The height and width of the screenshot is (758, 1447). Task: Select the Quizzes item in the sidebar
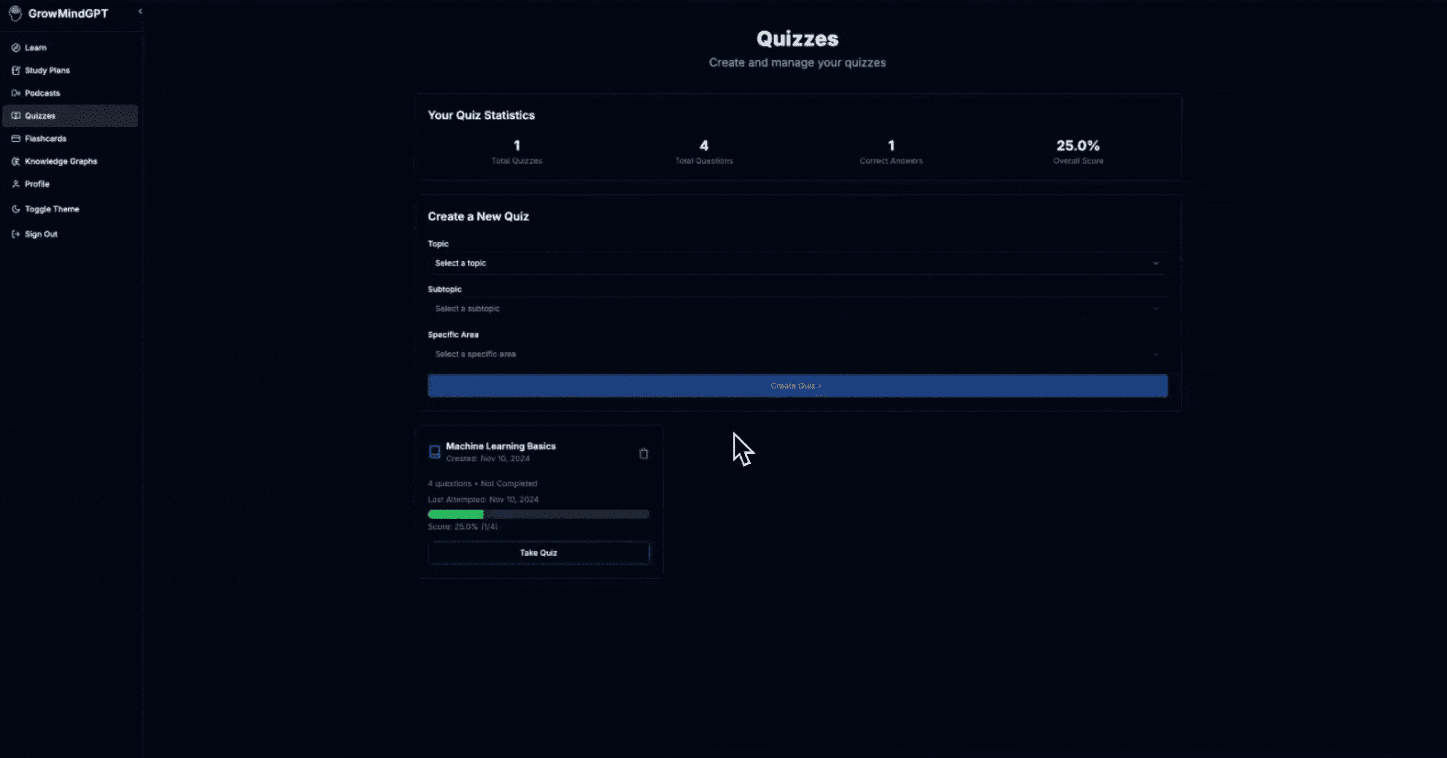coord(70,116)
